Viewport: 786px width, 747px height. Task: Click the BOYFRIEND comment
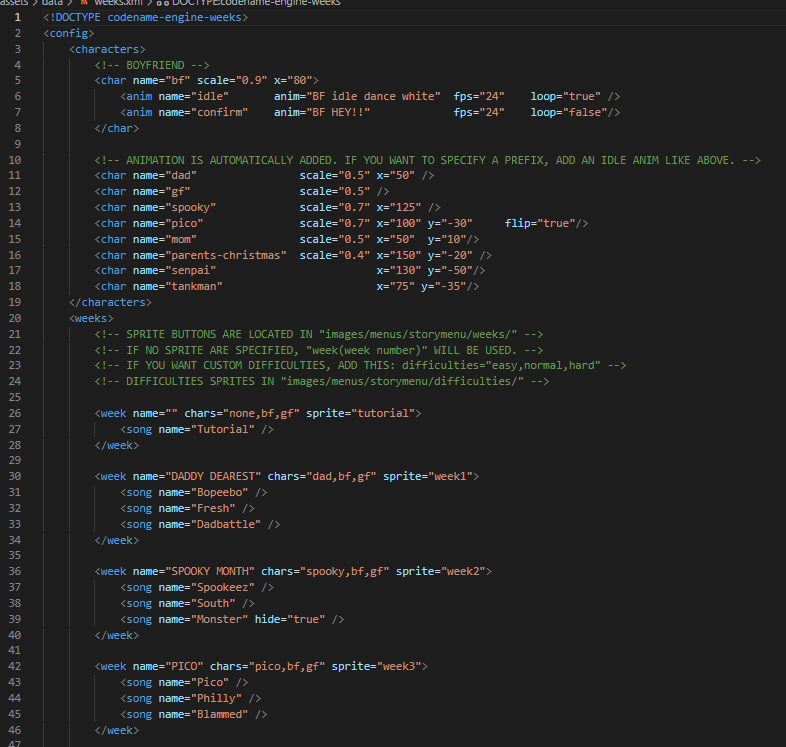[152, 65]
